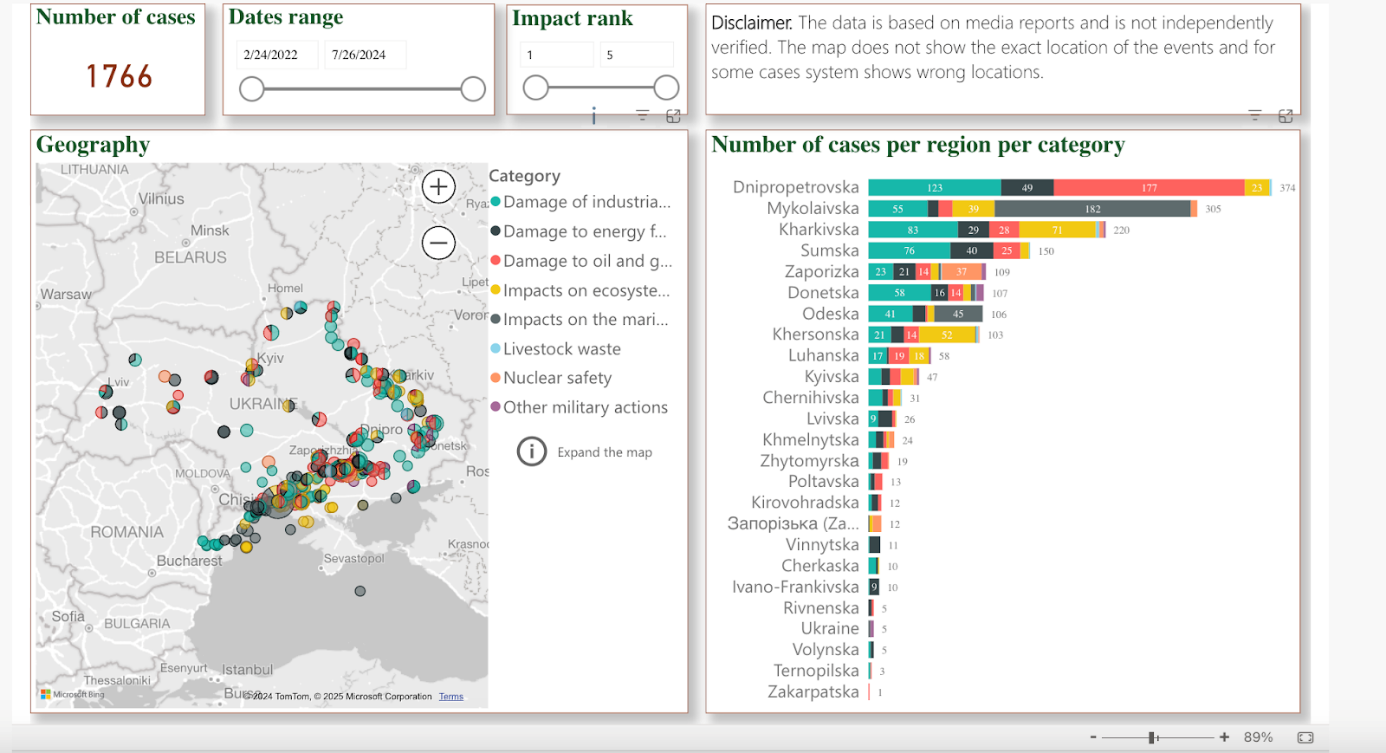Open focus mode icon under the Disclaimer box

tap(1286, 116)
